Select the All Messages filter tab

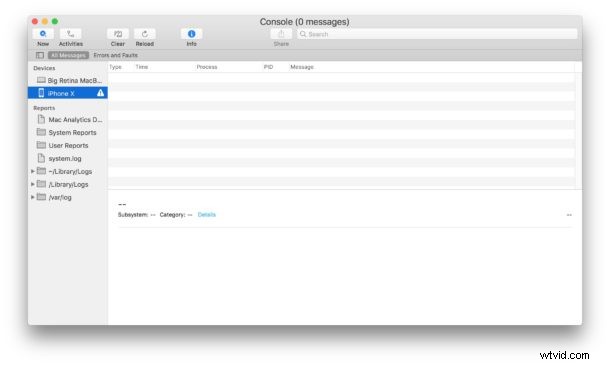pos(68,55)
